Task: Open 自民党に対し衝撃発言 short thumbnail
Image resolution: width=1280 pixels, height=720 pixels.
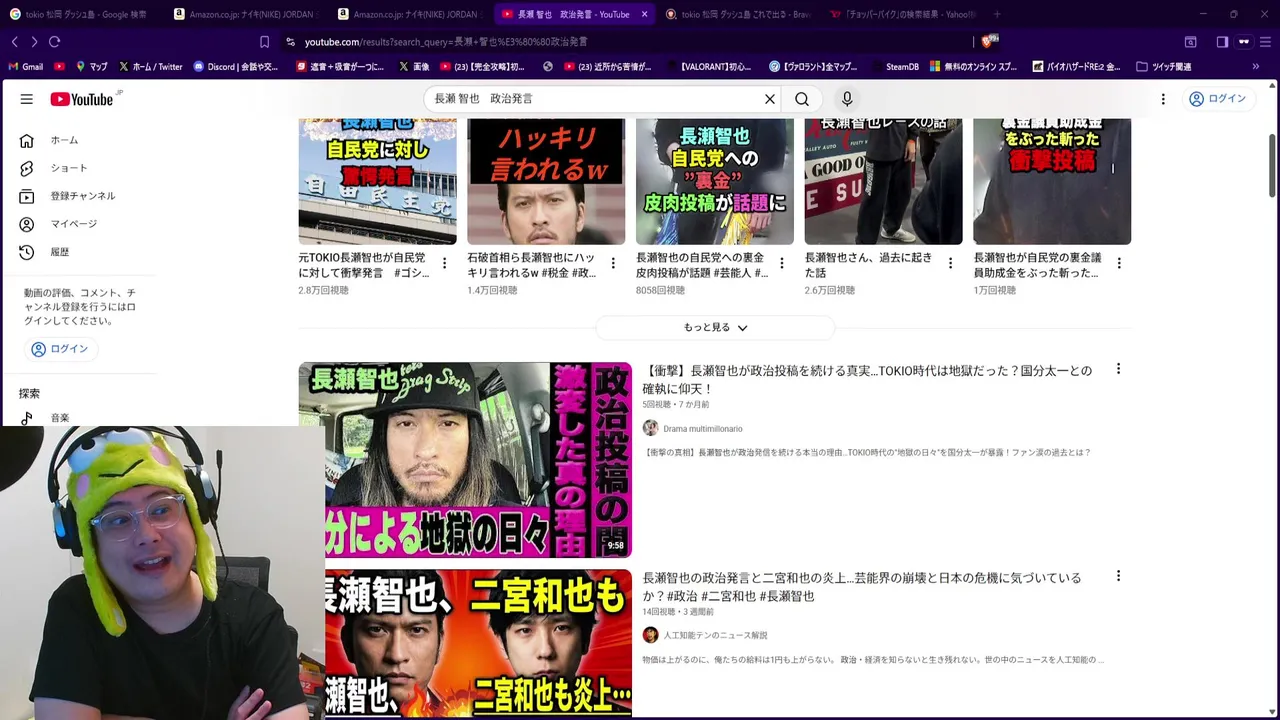Action: coord(377,181)
